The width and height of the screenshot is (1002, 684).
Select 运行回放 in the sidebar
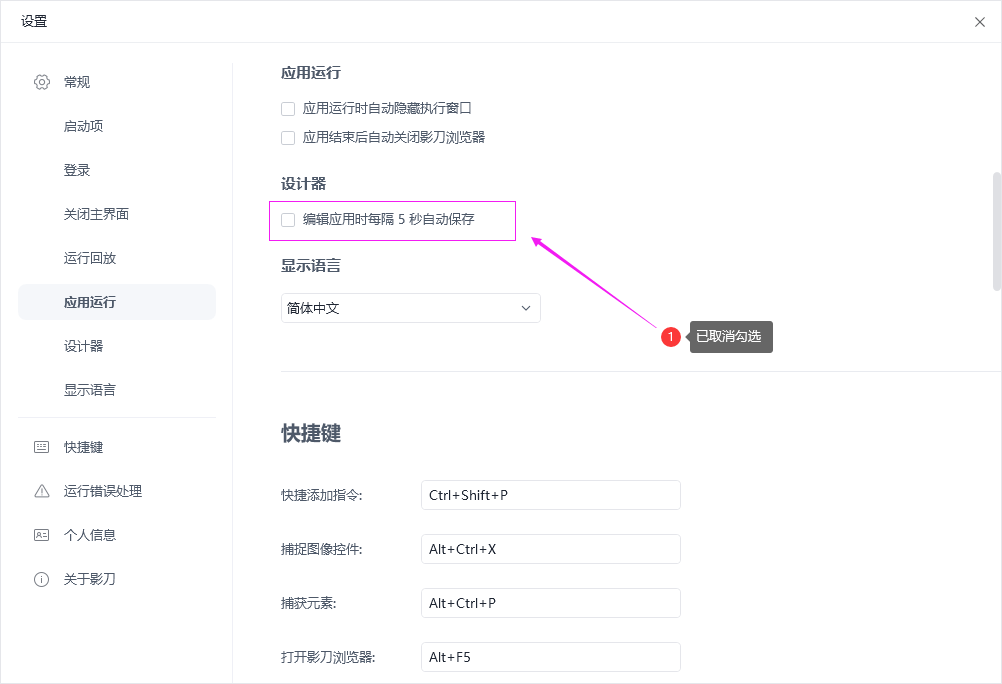[90, 258]
